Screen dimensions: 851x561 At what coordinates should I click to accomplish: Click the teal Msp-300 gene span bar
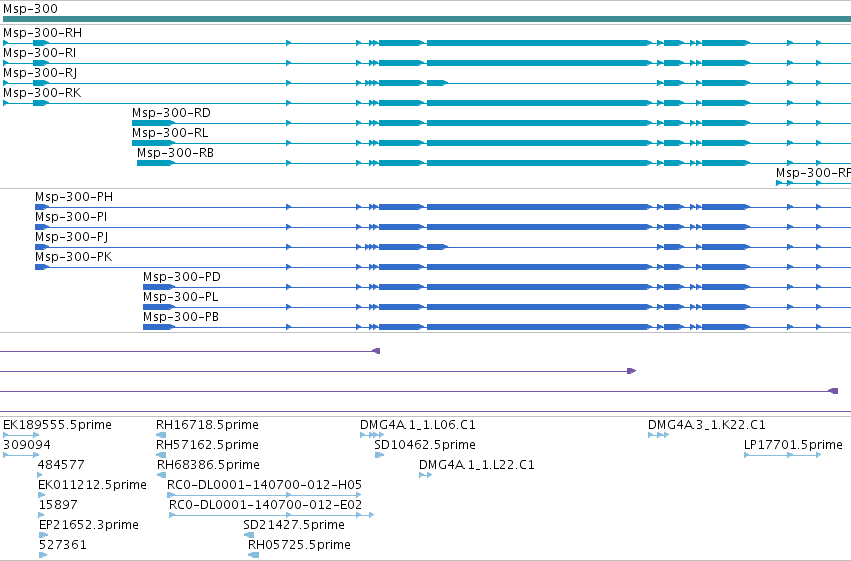tap(427, 19)
